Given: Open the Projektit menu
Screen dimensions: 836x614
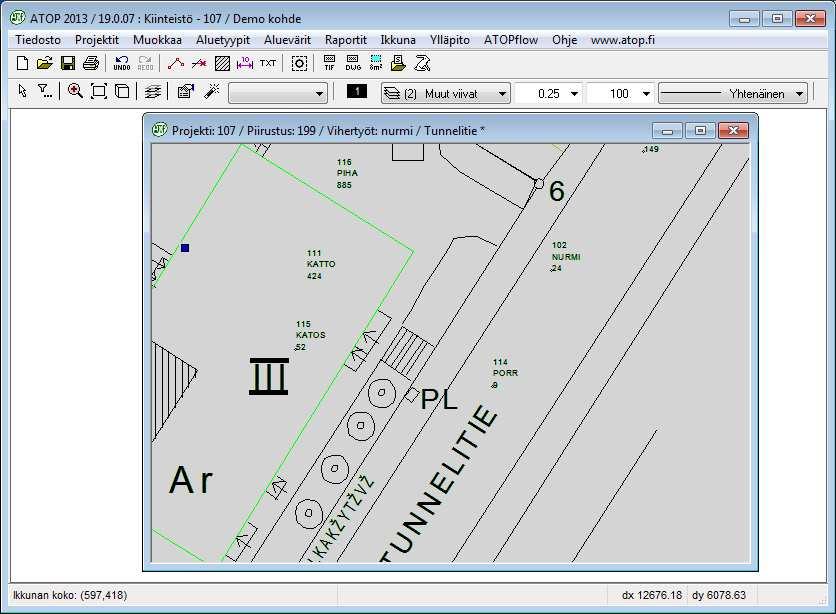Looking at the screenshot, I should click(97, 40).
